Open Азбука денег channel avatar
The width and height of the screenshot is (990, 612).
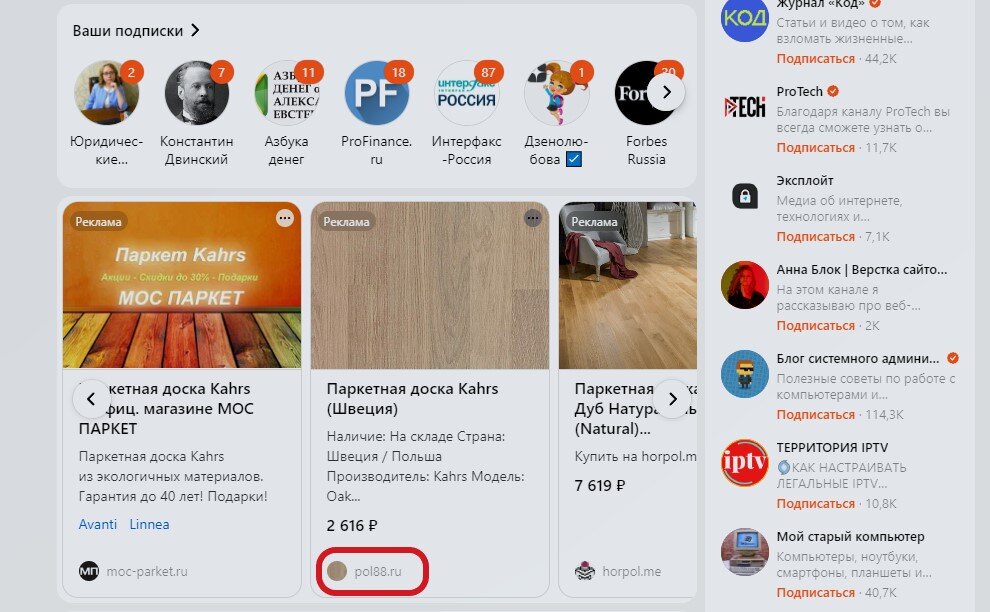[x=287, y=93]
